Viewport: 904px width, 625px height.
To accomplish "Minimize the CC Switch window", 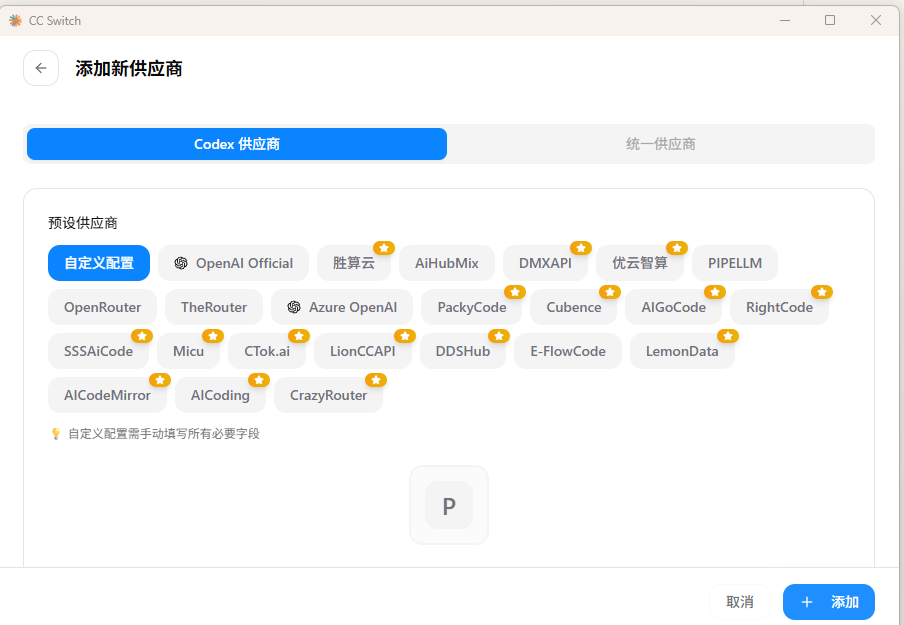I will point(785,20).
